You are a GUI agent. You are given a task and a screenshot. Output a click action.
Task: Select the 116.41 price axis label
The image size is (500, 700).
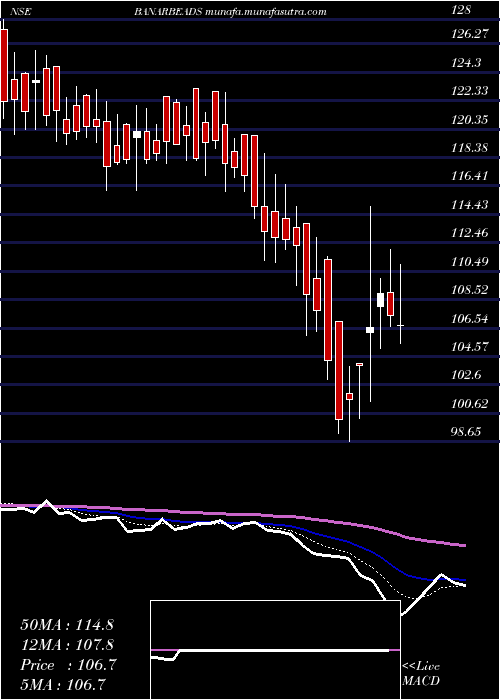468,176
